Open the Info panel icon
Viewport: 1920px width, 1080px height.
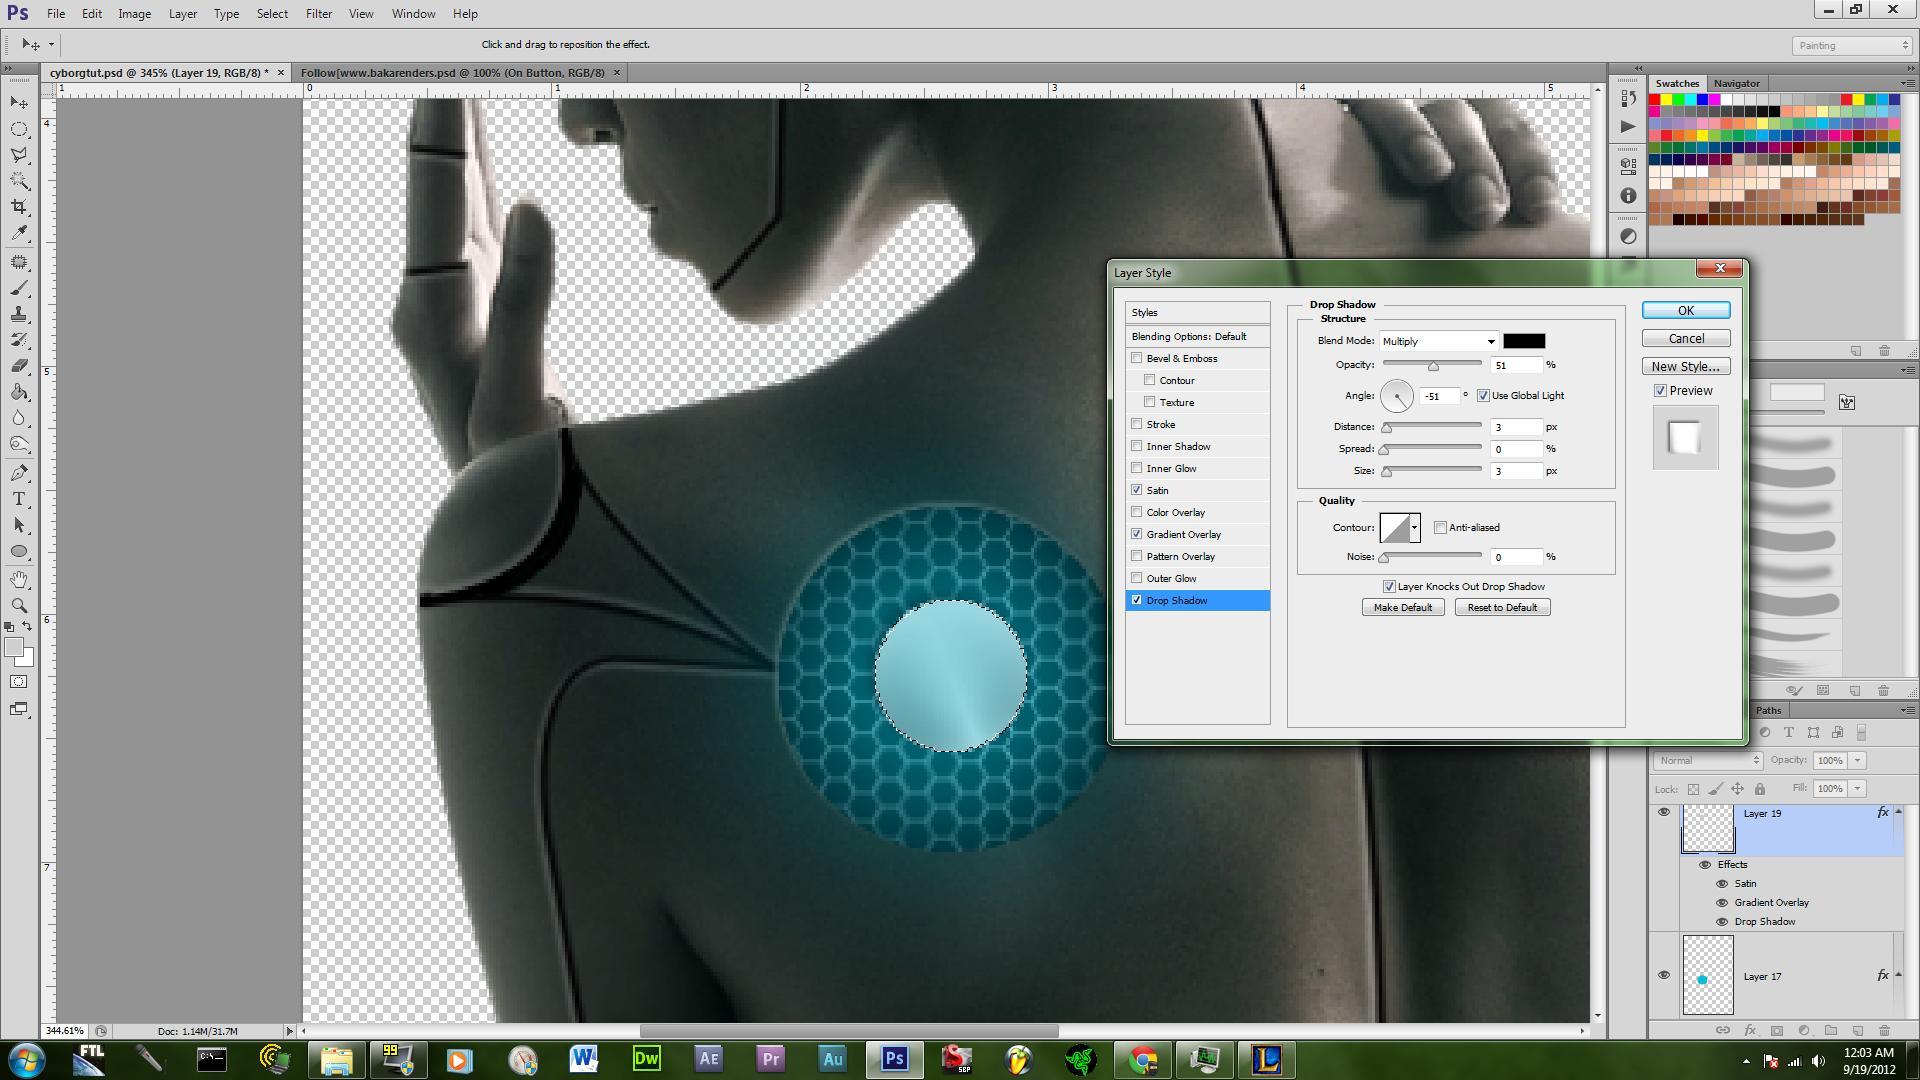pyautogui.click(x=1628, y=196)
